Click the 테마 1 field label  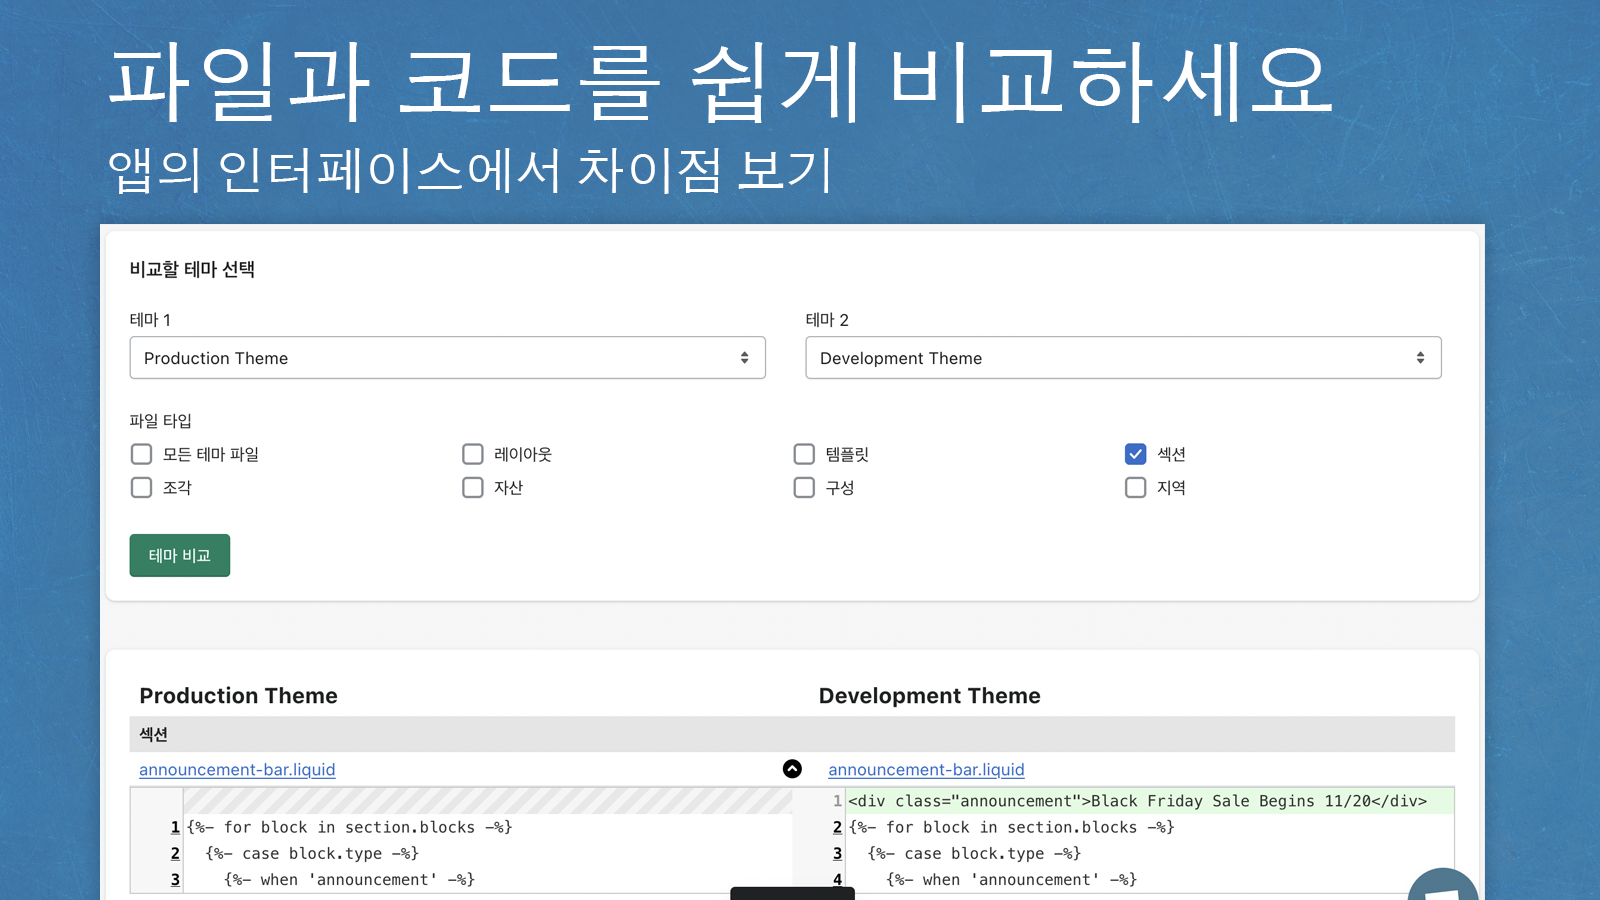(x=150, y=320)
